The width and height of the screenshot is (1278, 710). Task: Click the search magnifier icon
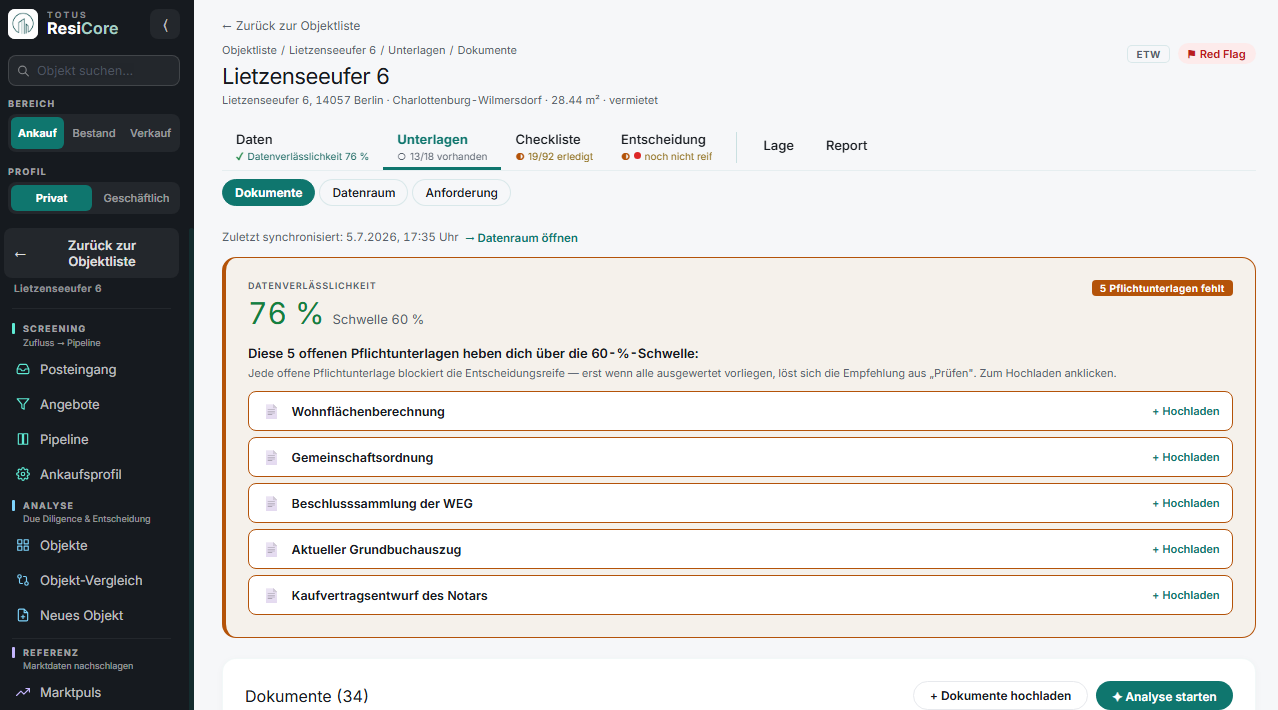click(x=24, y=71)
